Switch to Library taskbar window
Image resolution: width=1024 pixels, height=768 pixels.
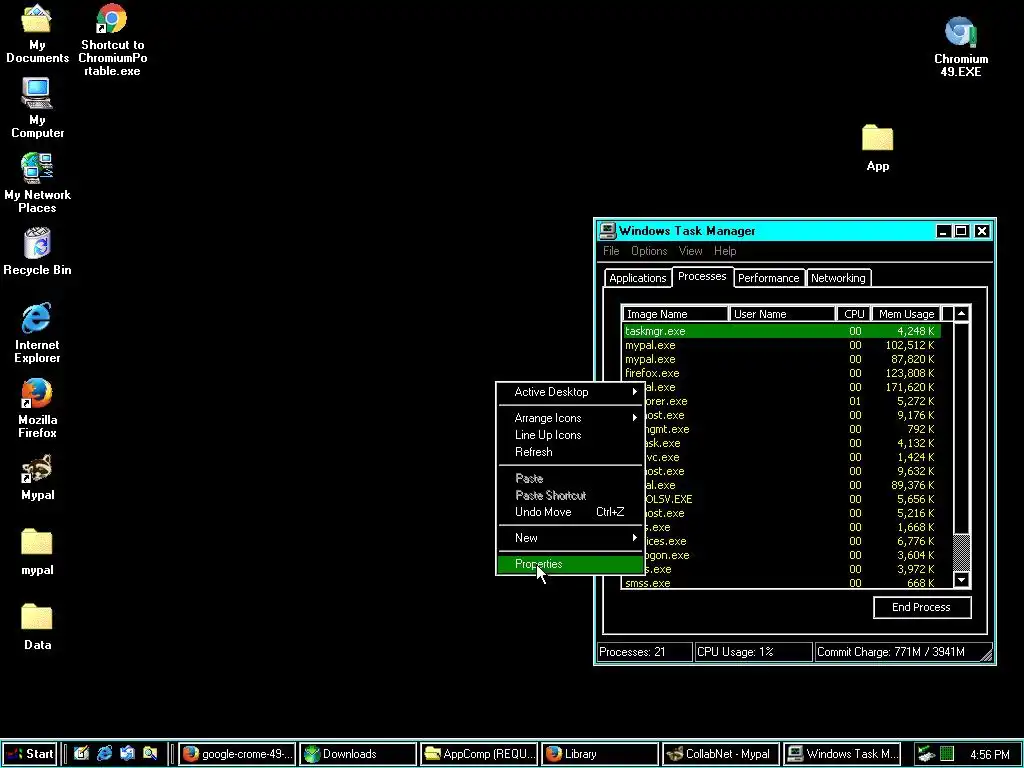point(600,754)
